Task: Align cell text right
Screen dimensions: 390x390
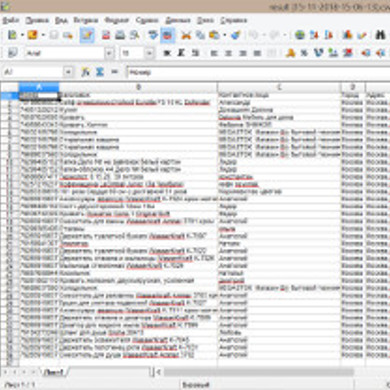Action: coord(243,53)
